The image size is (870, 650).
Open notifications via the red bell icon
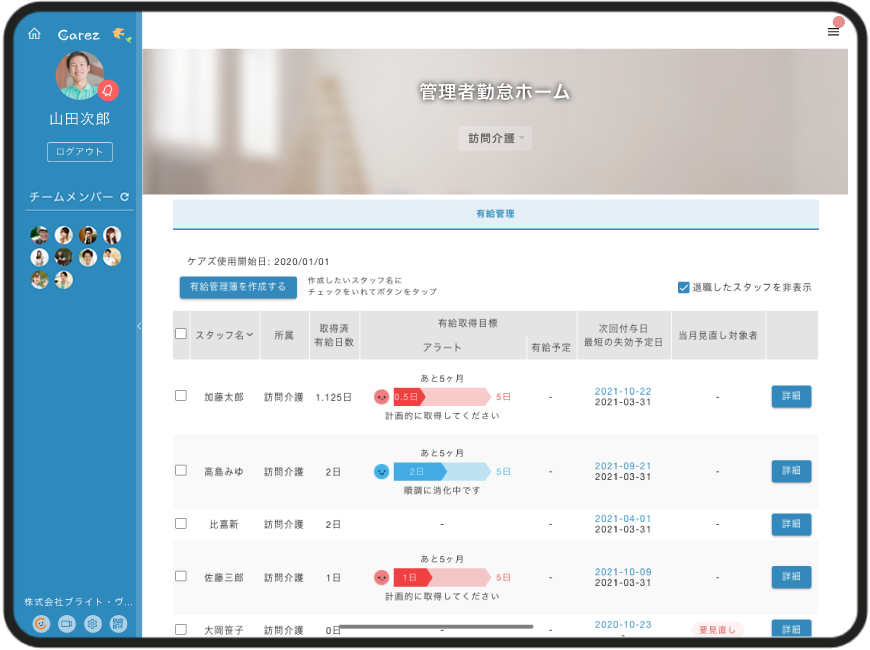tap(107, 90)
